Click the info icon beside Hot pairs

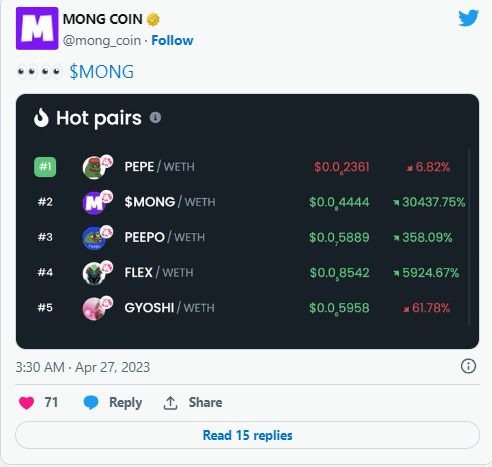pos(155,117)
